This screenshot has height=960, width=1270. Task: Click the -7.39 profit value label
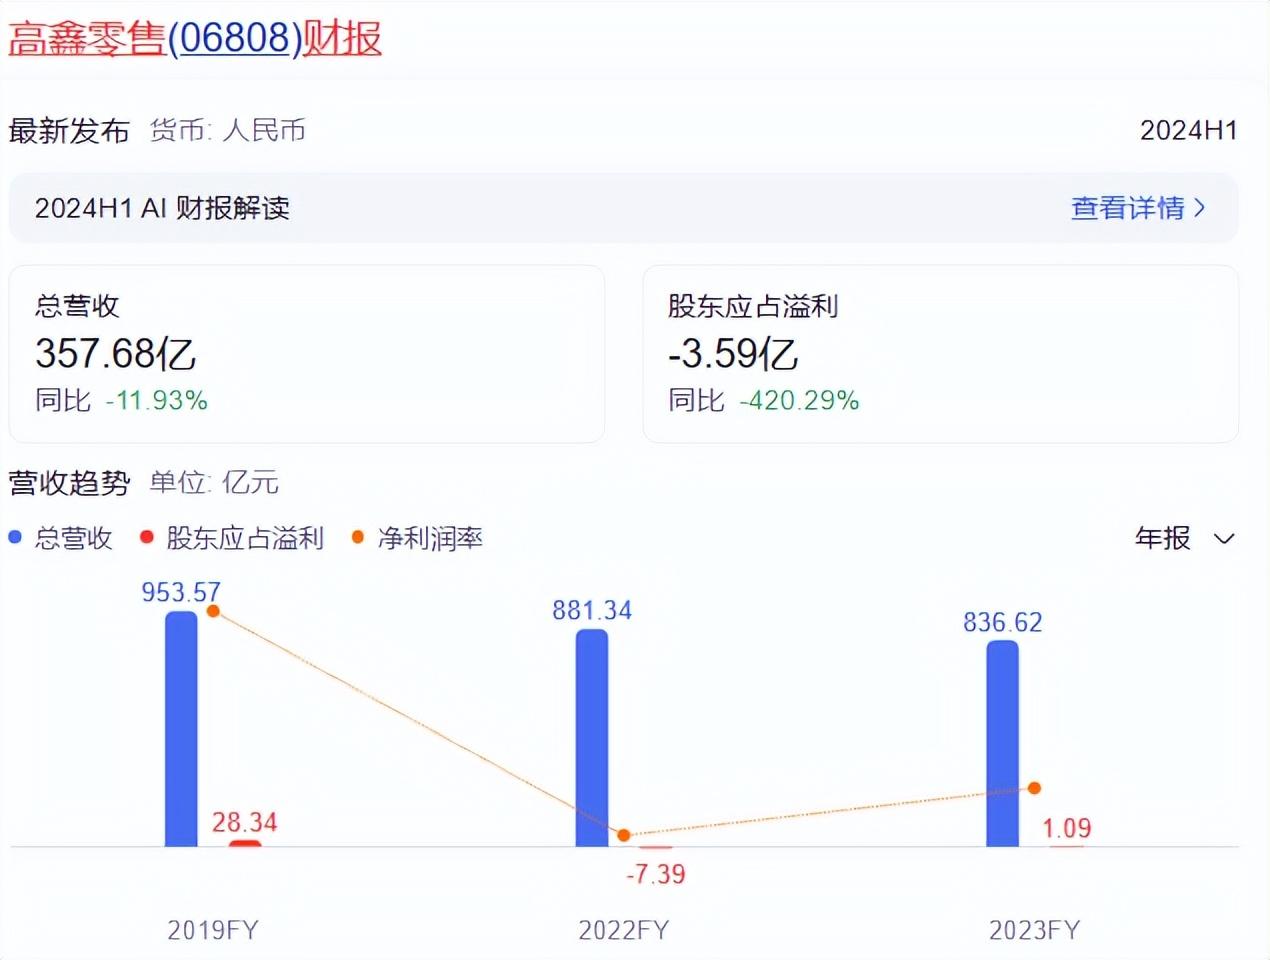[x=656, y=874]
